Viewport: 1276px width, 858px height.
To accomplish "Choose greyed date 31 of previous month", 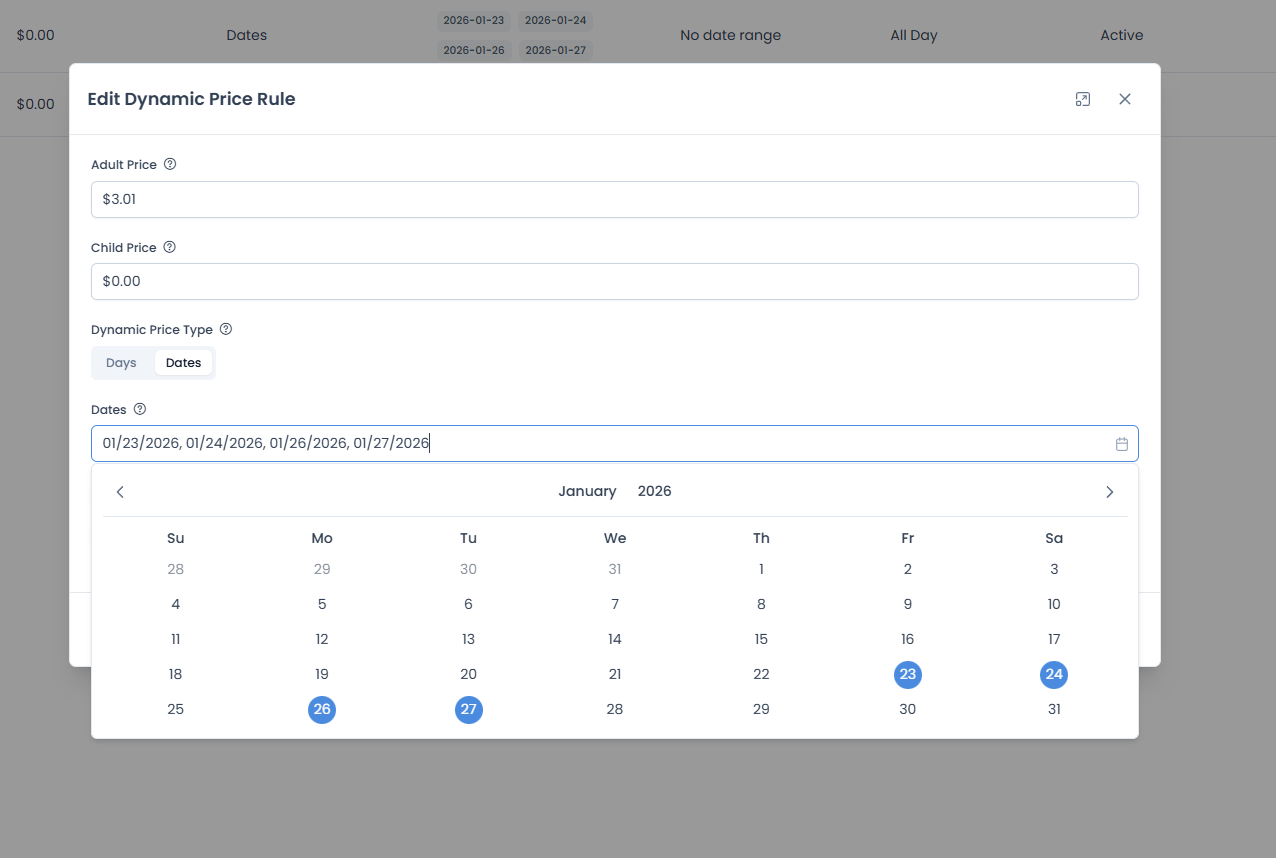I will click(x=615, y=570).
